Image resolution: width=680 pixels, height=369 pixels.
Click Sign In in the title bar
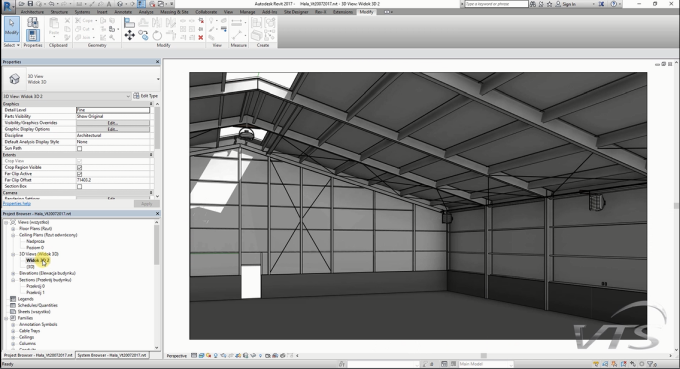click(569, 4)
